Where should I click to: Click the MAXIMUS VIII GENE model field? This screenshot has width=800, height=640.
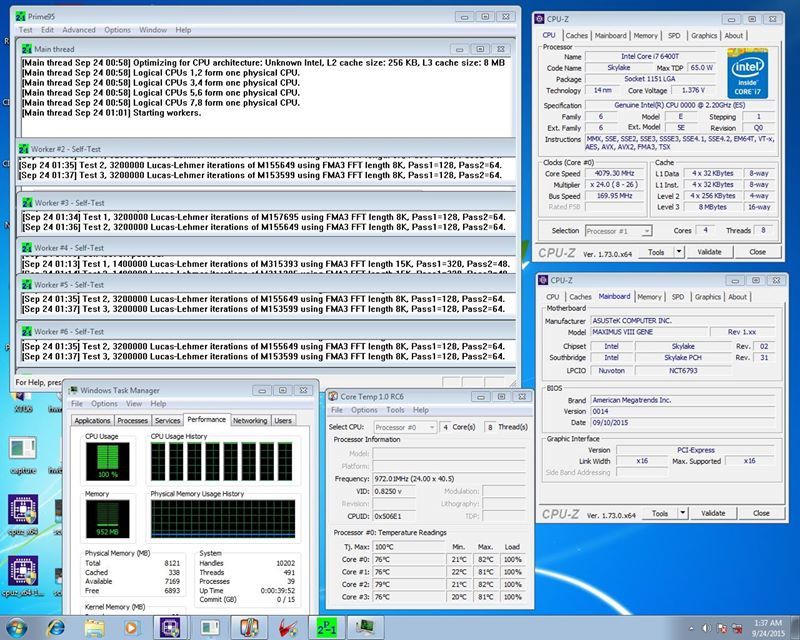point(649,332)
